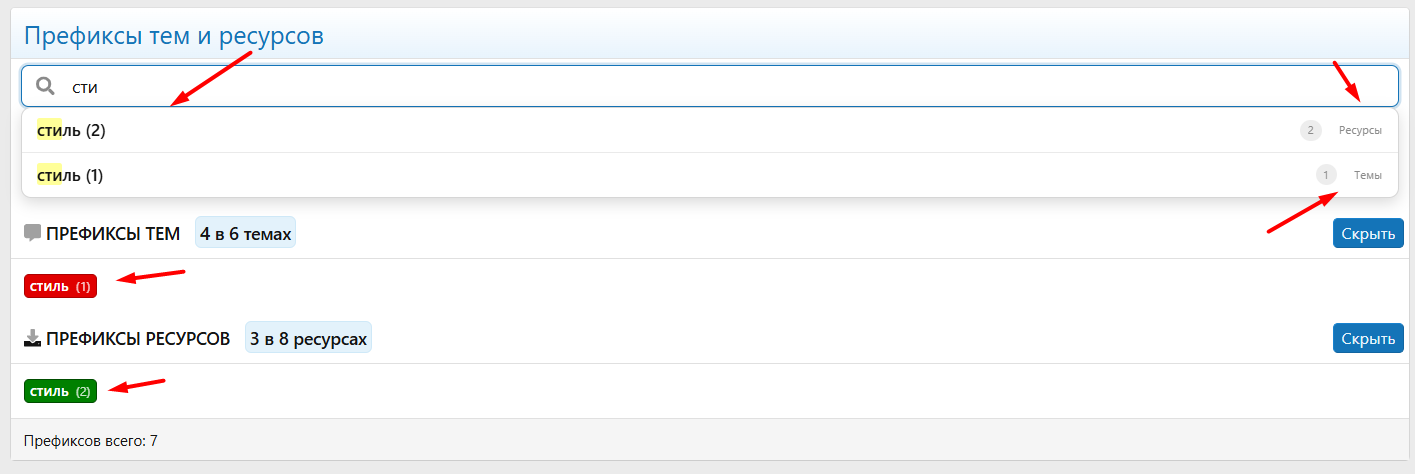Click the "Префиксы тем и ресурсов" page title
This screenshot has width=1415, height=474.
point(174,37)
